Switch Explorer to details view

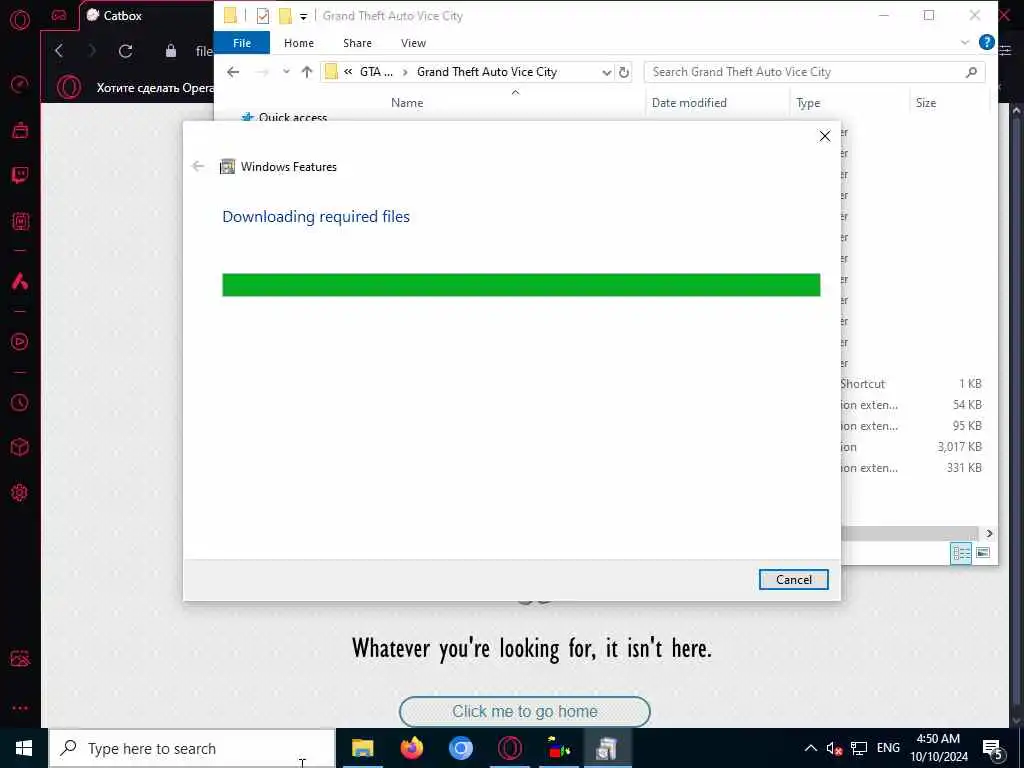(961, 553)
